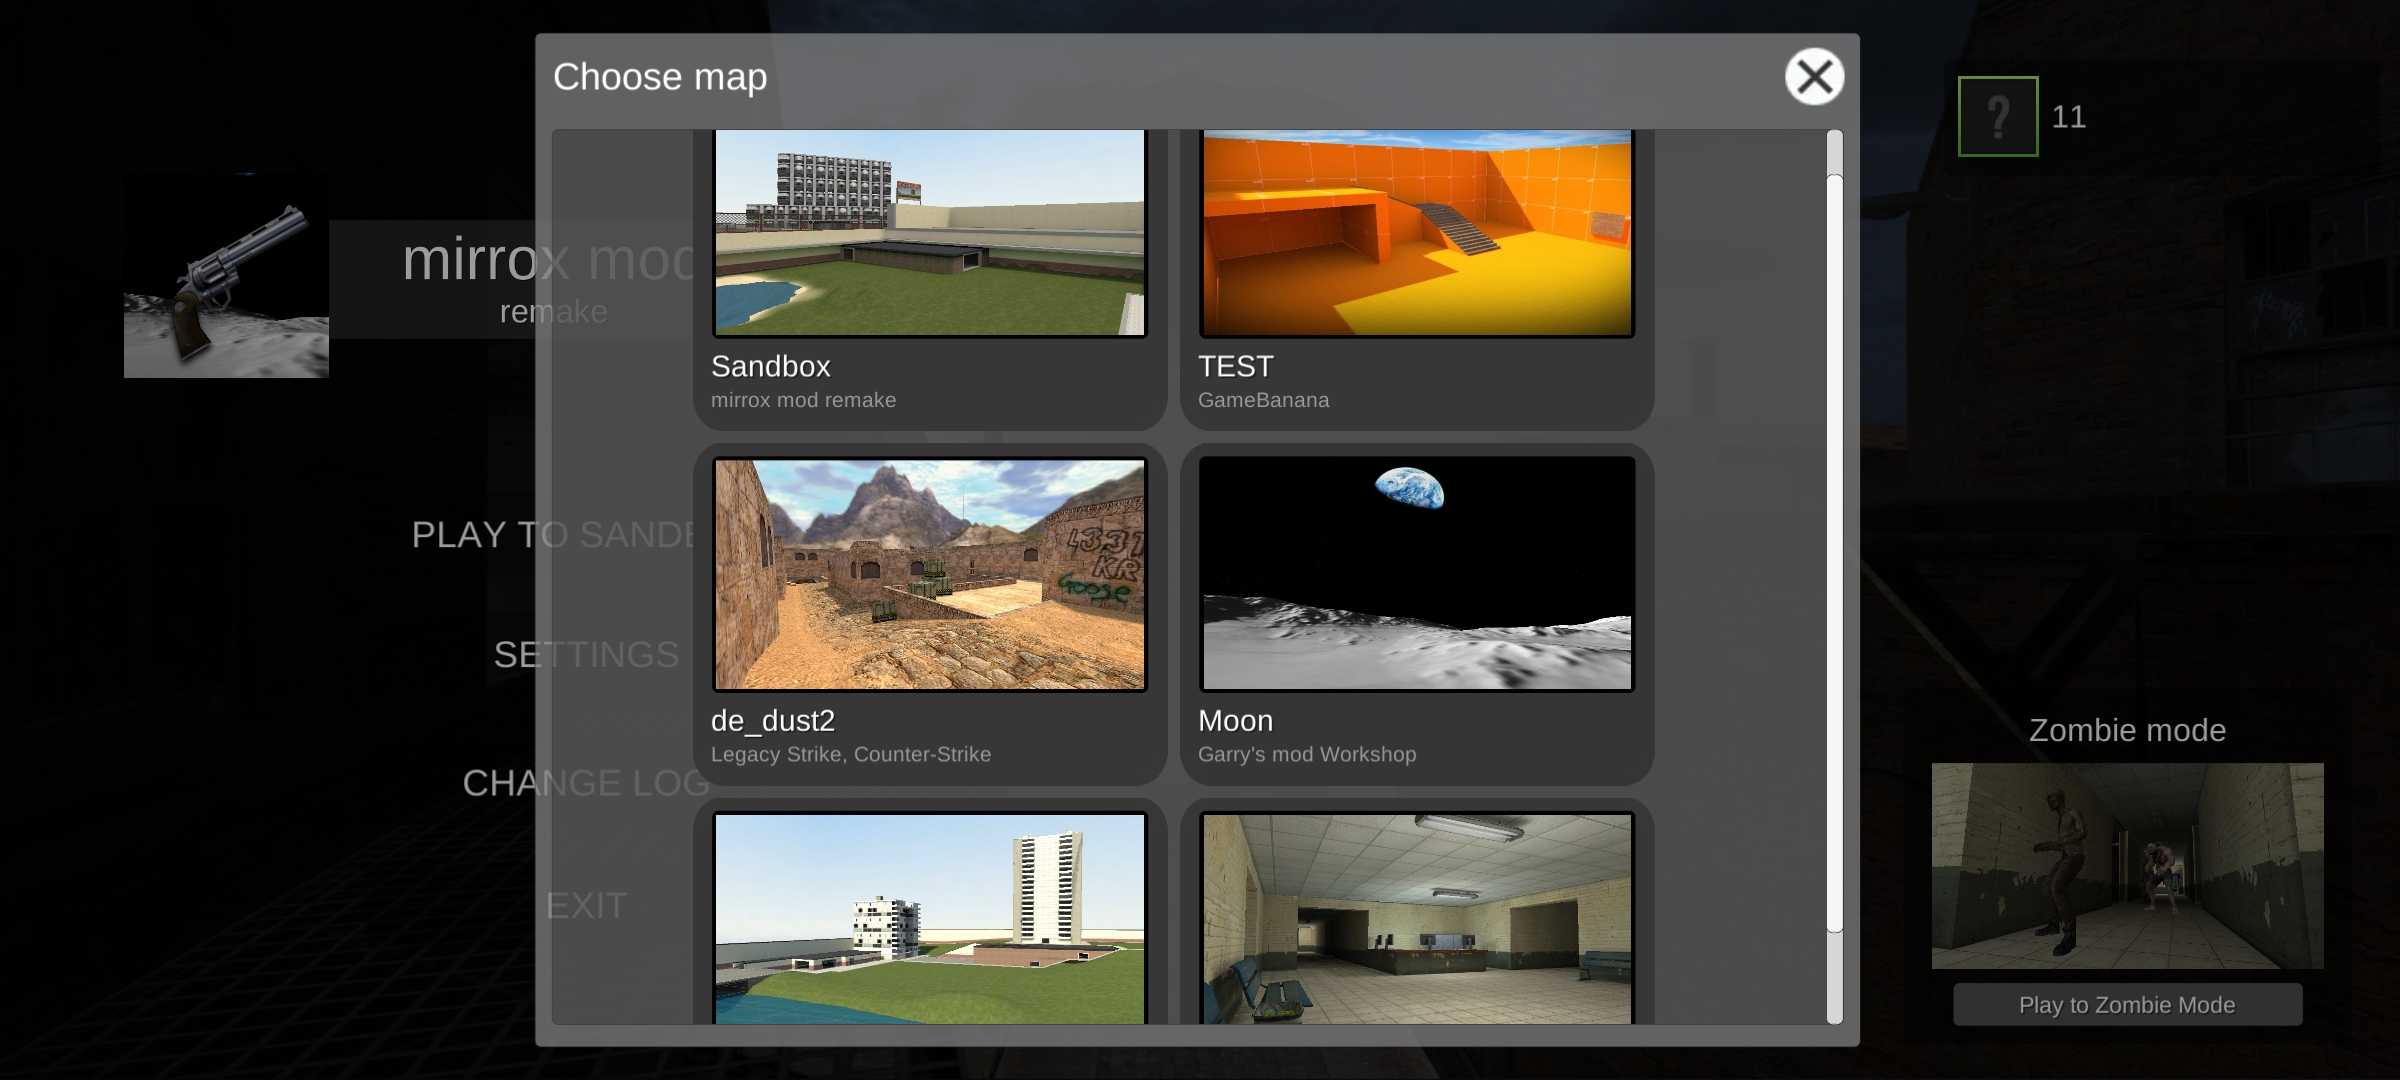Click the de_dust2 map name
Viewport: 2400px width, 1080px height.
click(x=773, y=721)
